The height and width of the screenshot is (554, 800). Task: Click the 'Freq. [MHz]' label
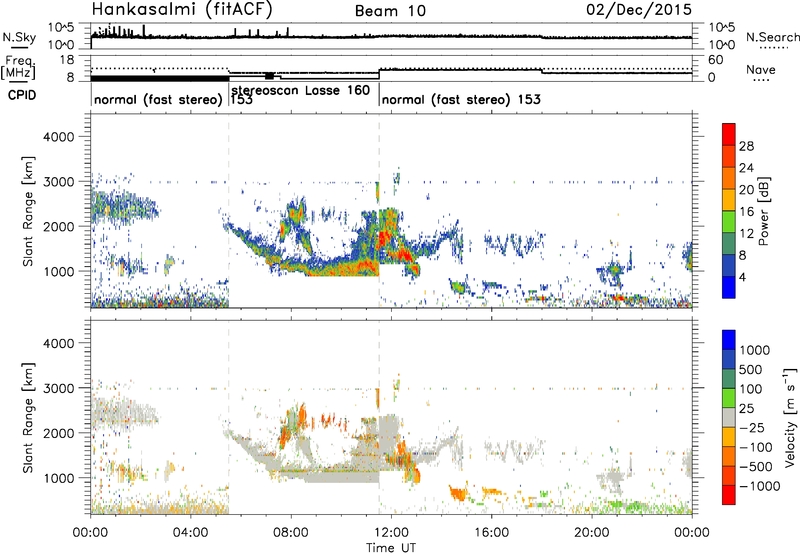pos(18,67)
